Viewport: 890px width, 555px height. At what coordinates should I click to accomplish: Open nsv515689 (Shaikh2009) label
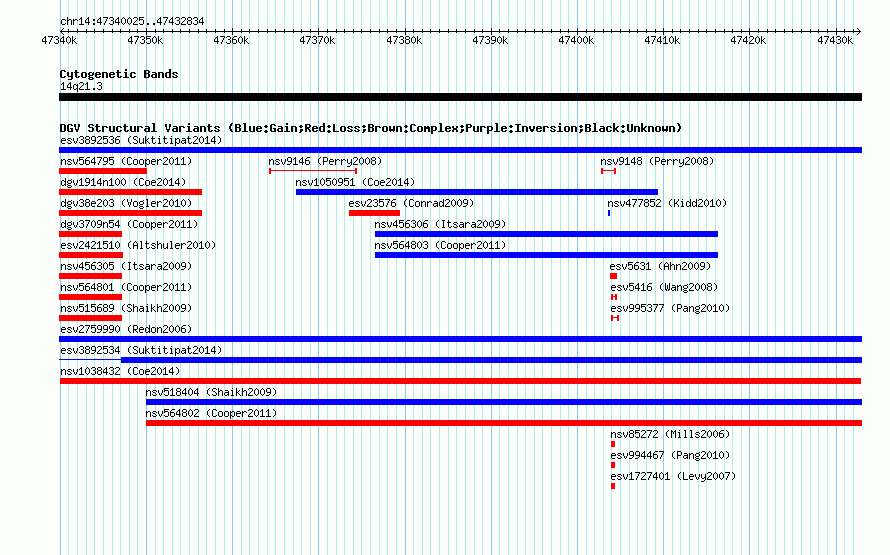pyautogui.click(x=126, y=308)
